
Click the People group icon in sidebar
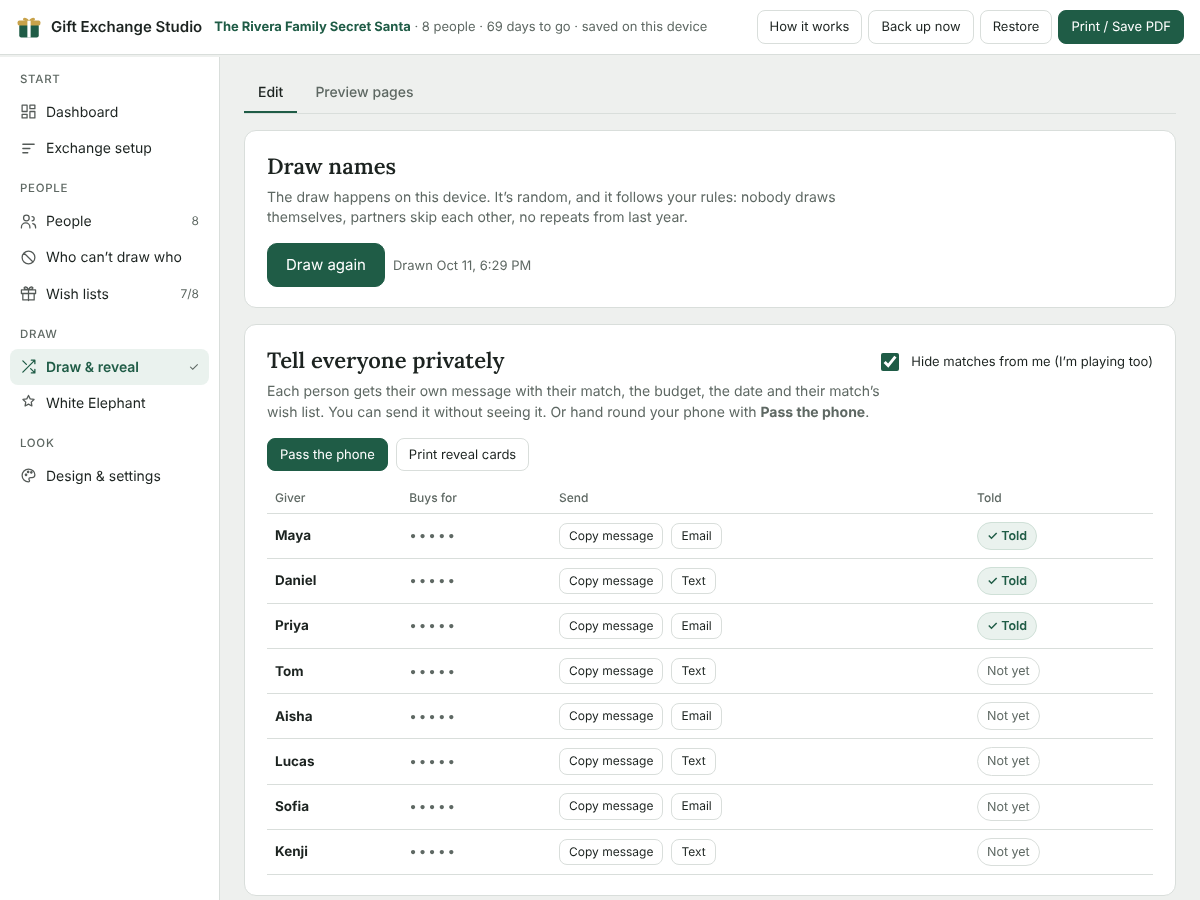point(28,221)
